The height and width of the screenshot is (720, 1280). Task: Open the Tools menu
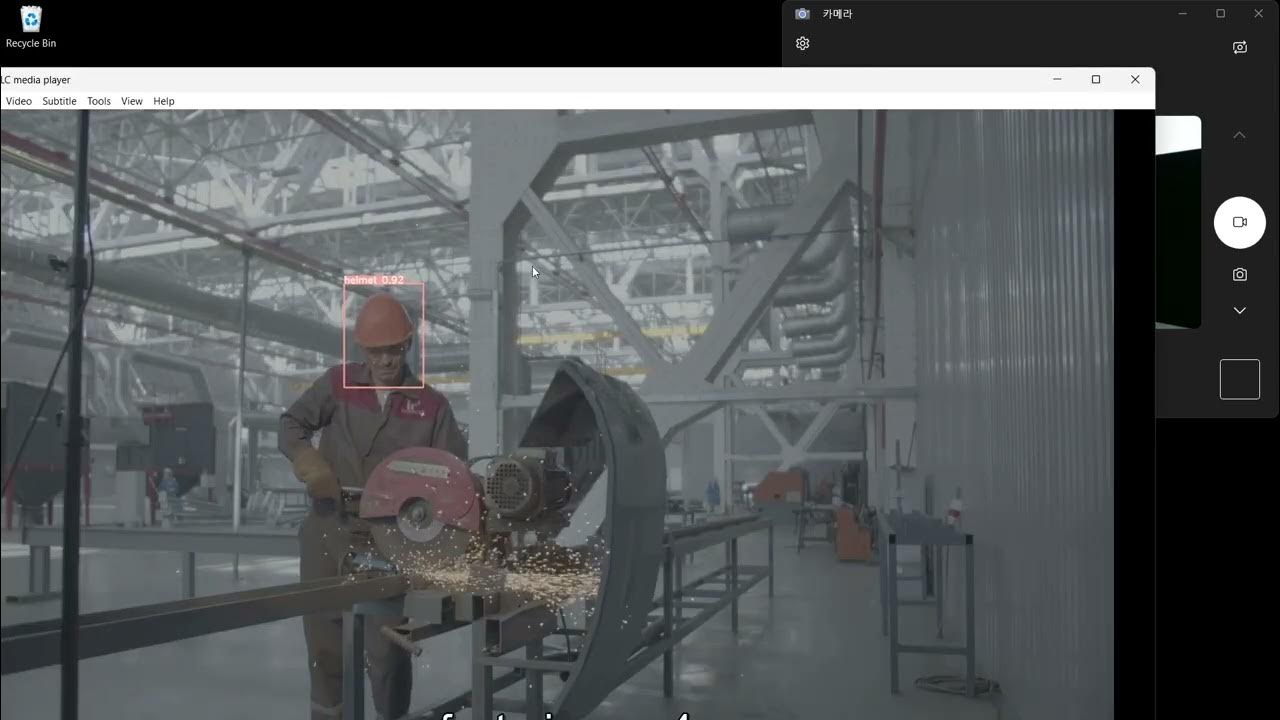[x=99, y=101]
